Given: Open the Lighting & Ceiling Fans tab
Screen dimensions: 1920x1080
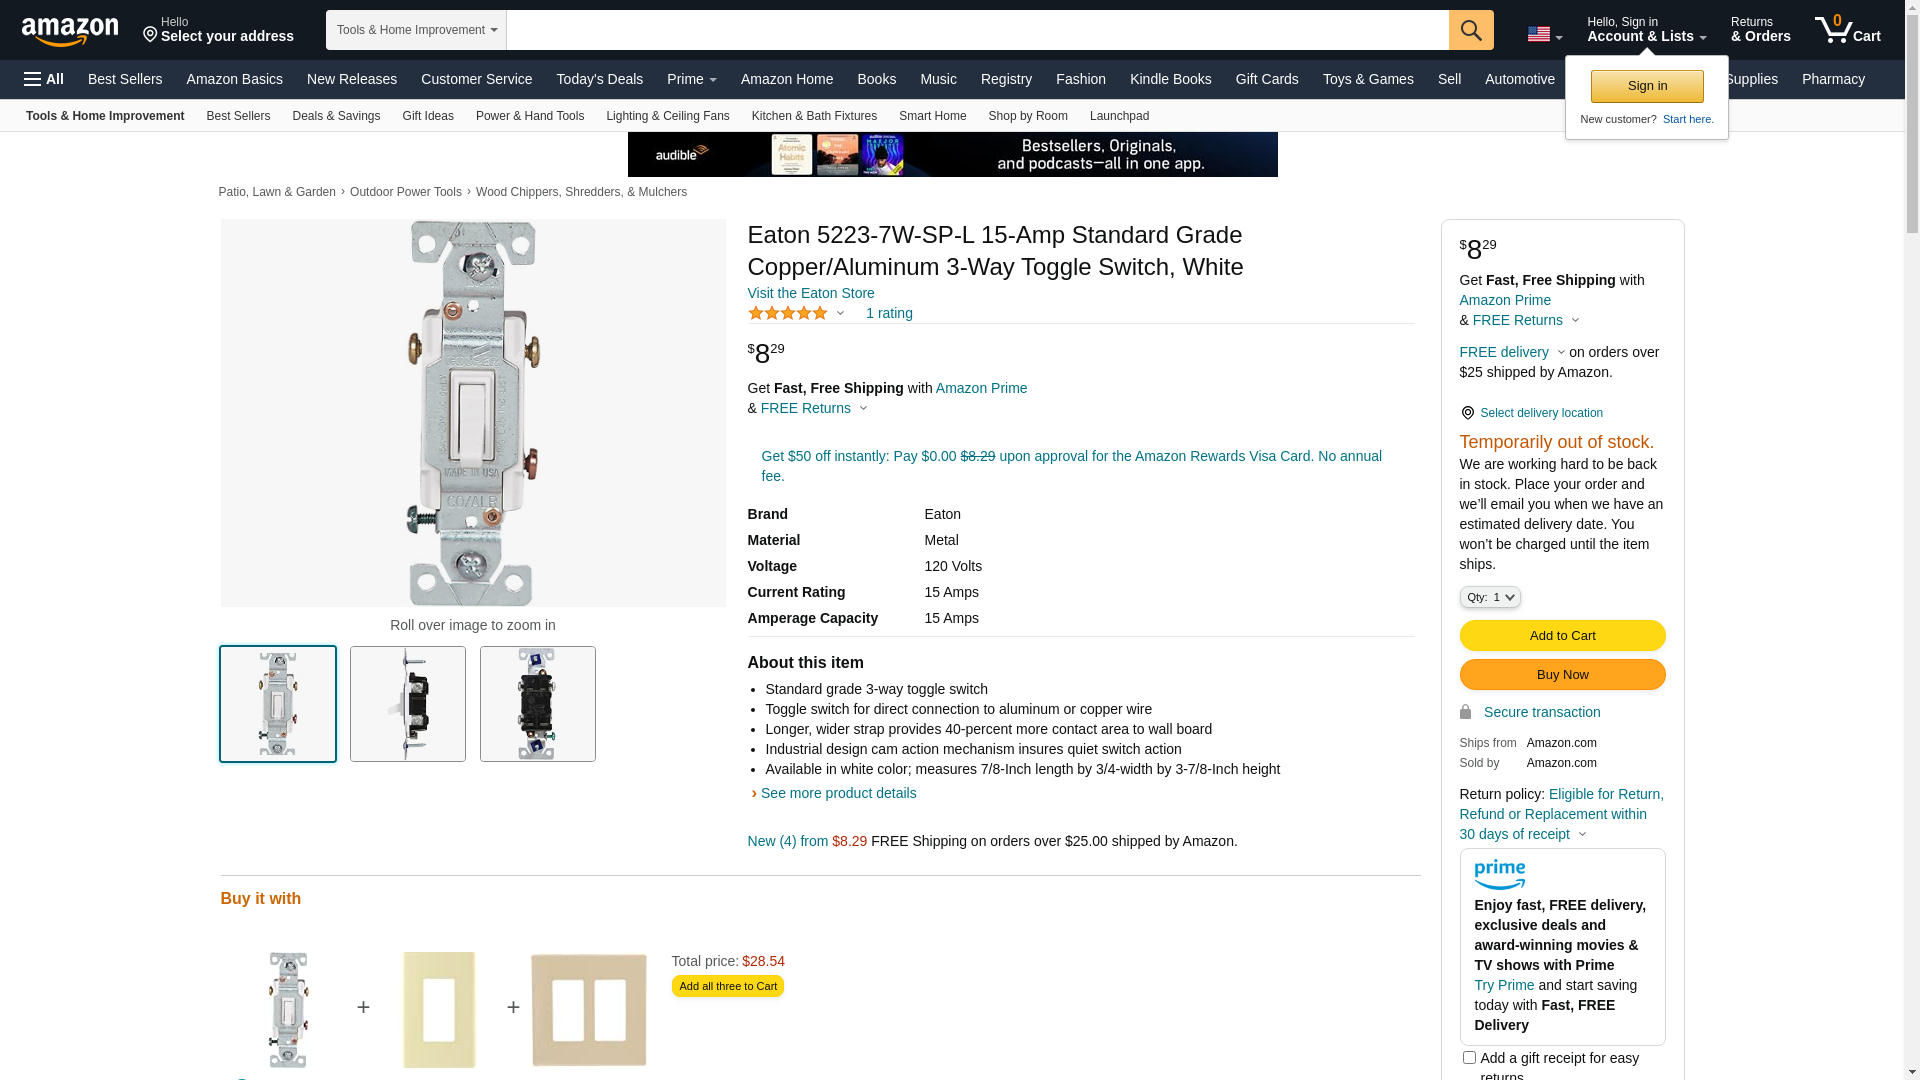Looking at the screenshot, I should 667,116.
